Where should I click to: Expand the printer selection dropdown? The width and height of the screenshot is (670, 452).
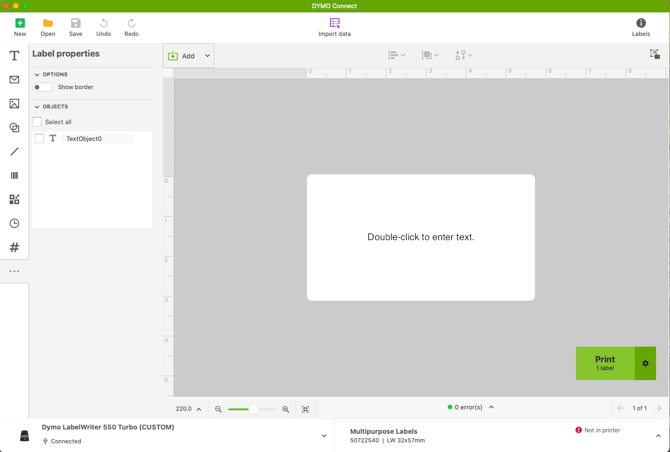click(323, 436)
